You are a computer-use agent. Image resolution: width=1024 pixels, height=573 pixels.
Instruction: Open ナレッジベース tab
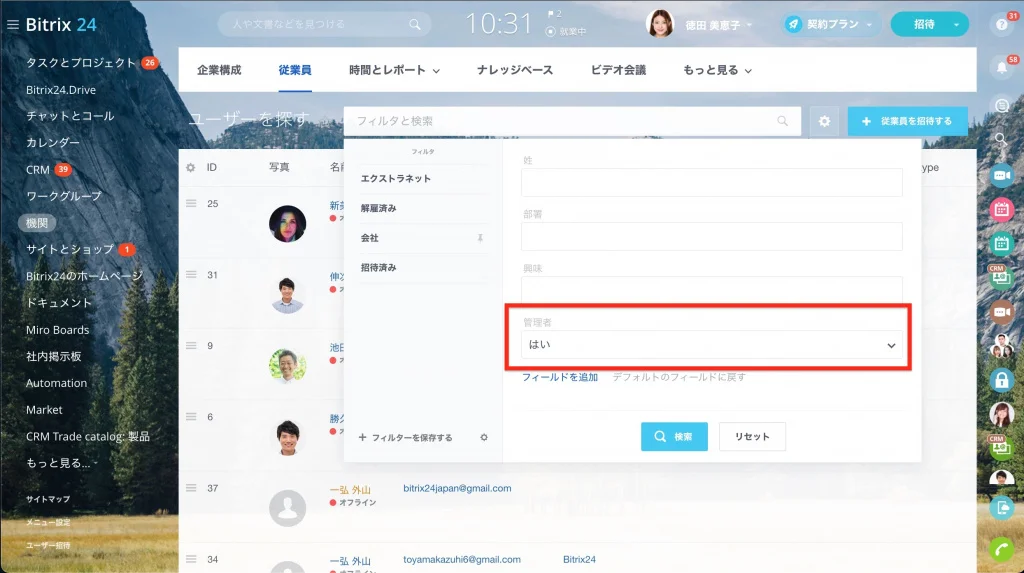tap(515, 70)
